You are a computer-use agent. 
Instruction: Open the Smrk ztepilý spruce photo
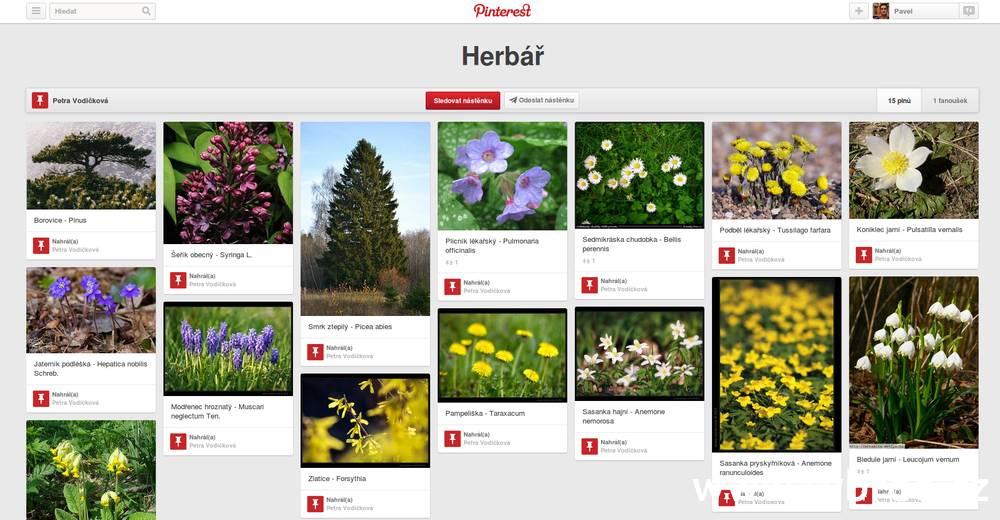(x=365, y=219)
